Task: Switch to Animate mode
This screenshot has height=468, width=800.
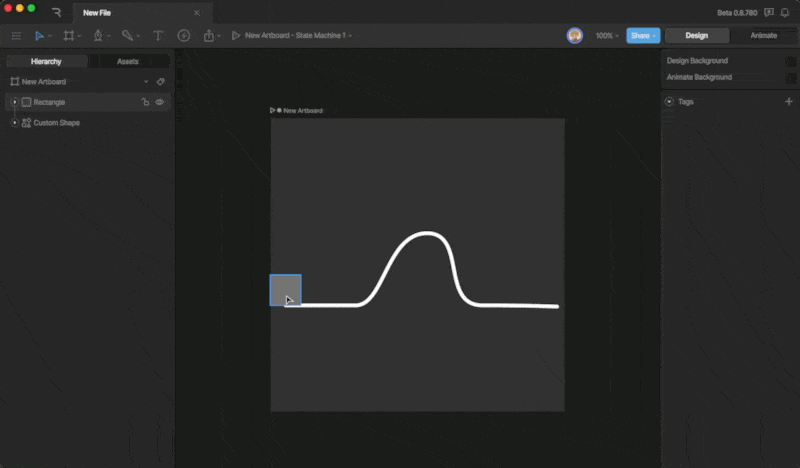Action: click(761, 35)
